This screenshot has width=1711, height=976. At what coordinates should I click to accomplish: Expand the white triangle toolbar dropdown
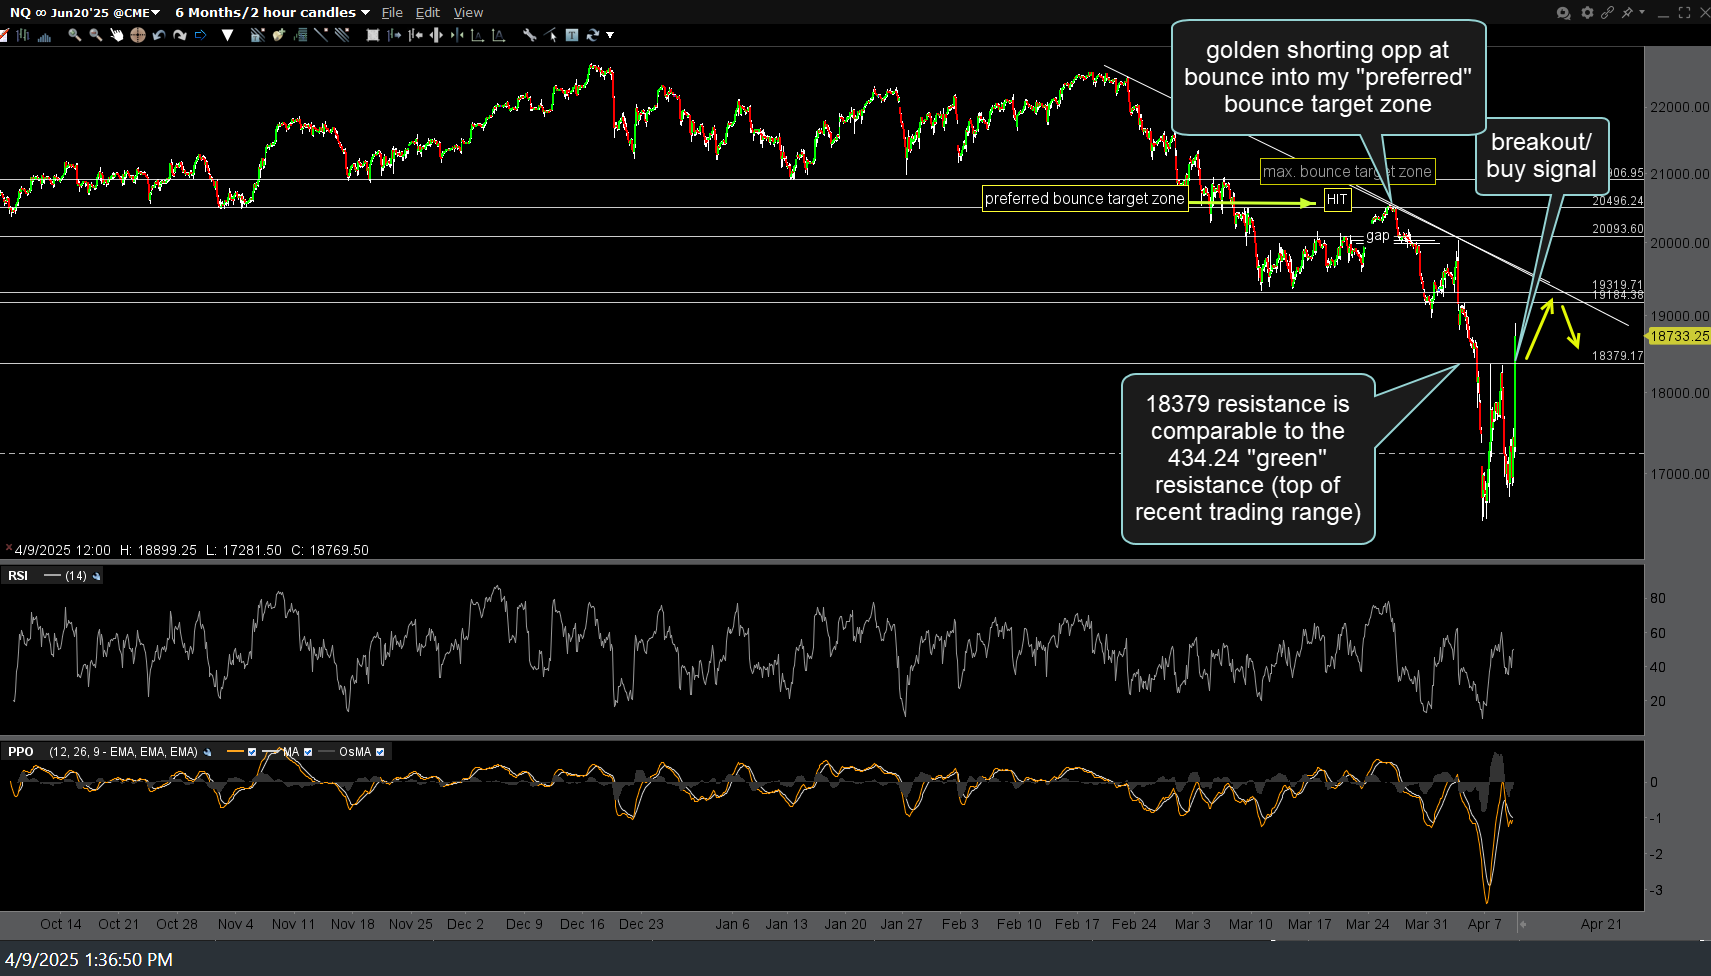pyautogui.click(x=227, y=35)
